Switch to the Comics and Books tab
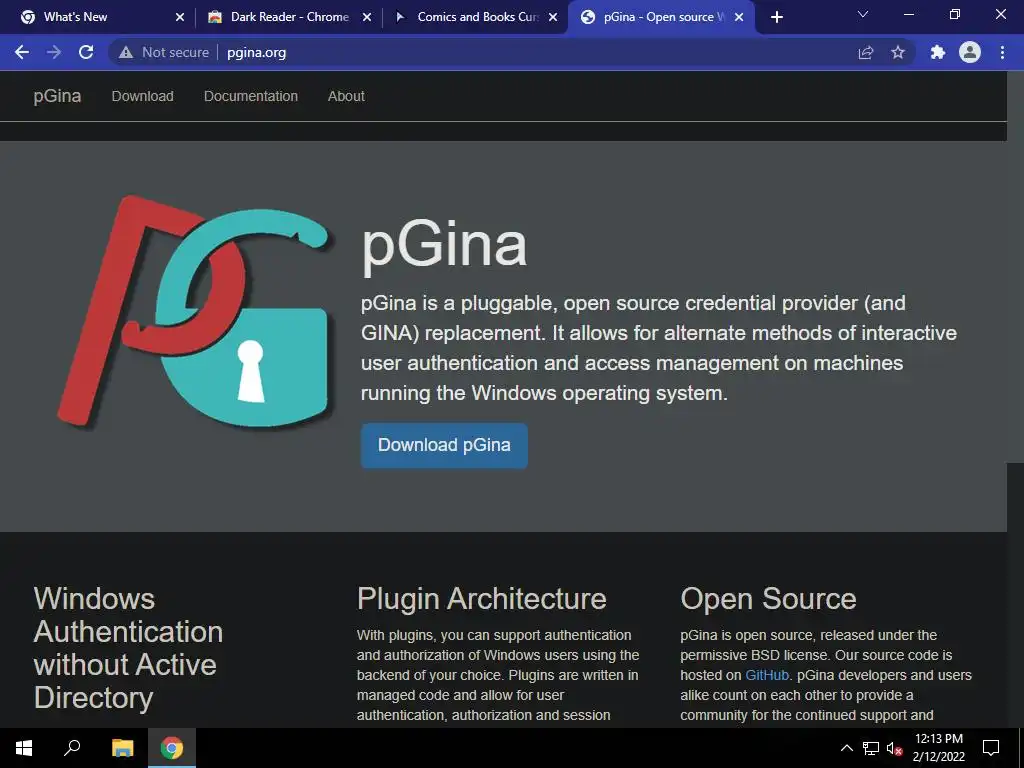Viewport: 1024px width, 768px height. pos(477,17)
